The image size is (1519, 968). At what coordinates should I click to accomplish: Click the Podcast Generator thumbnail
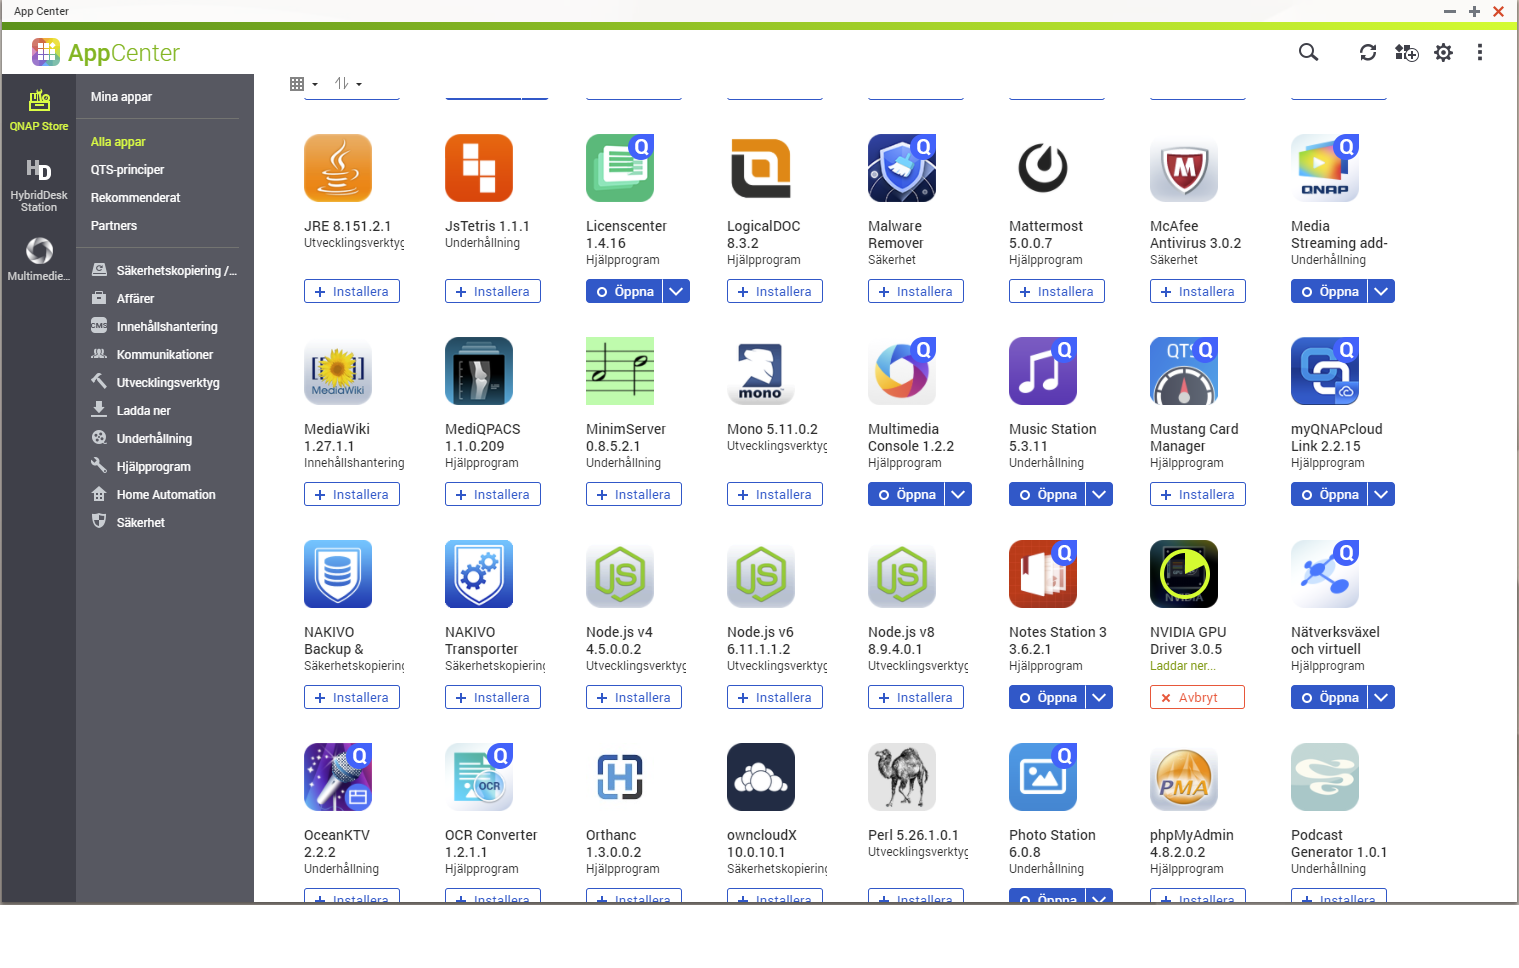[1325, 777]
